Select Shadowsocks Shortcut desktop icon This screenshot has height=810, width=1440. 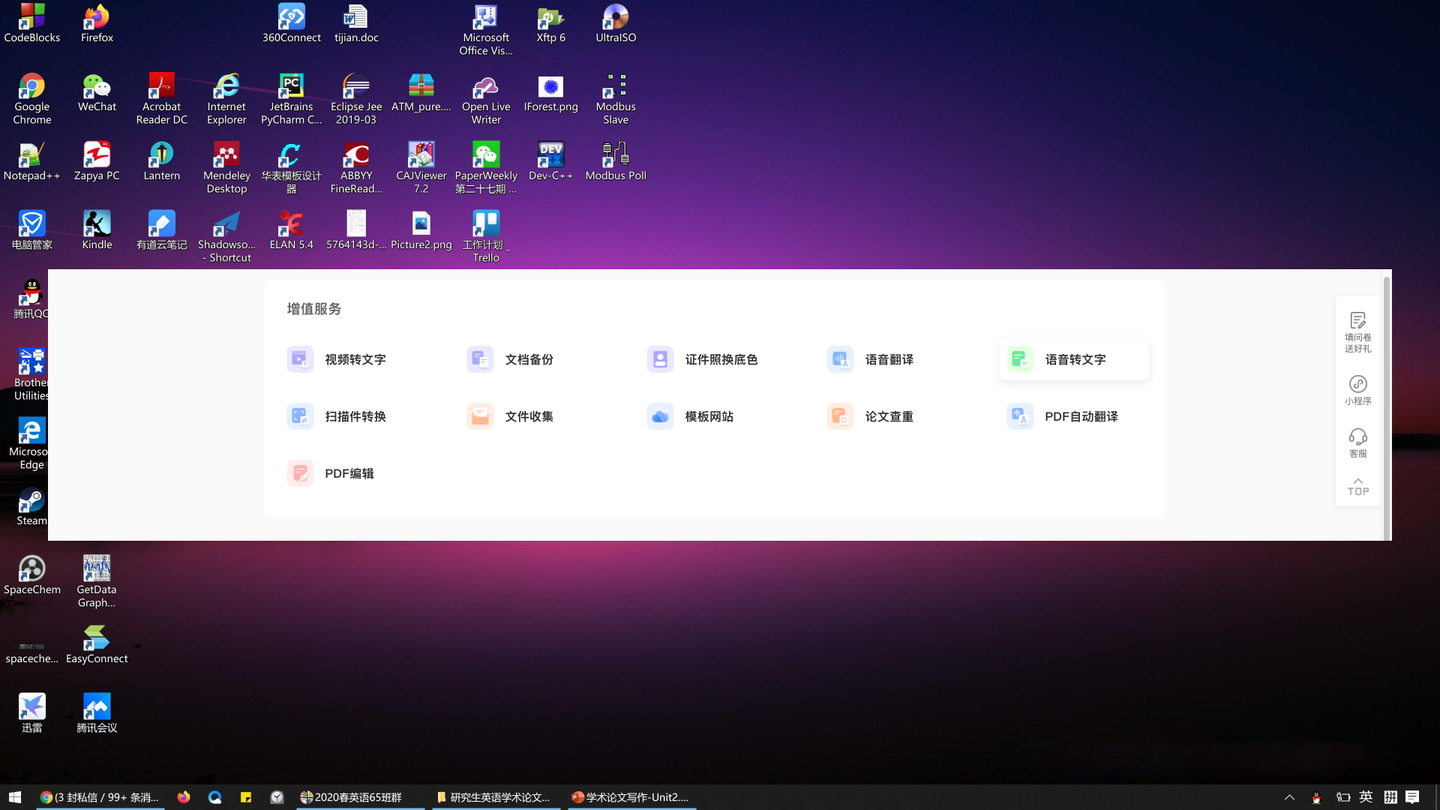pos(227,237)
